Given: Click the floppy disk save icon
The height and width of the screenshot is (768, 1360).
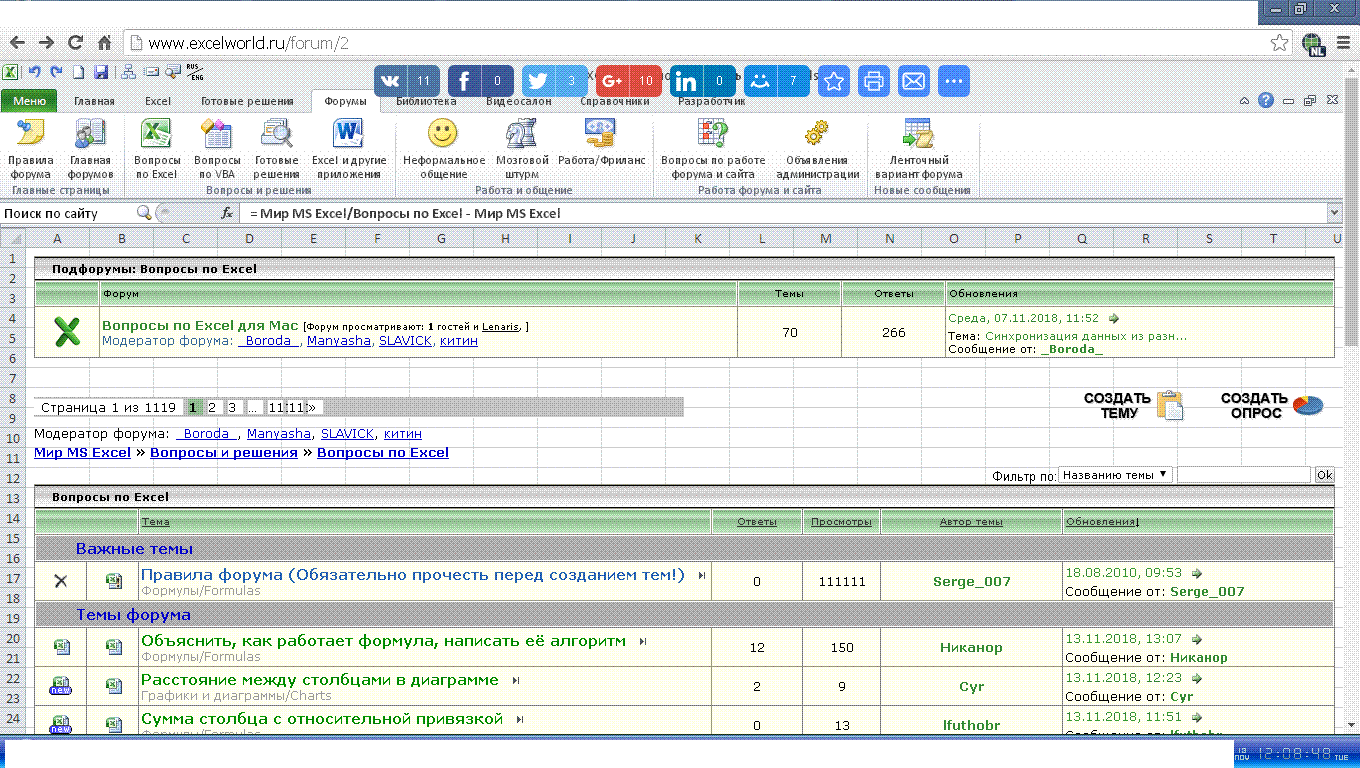Looking at the screenshot, I should coord(101,72).
